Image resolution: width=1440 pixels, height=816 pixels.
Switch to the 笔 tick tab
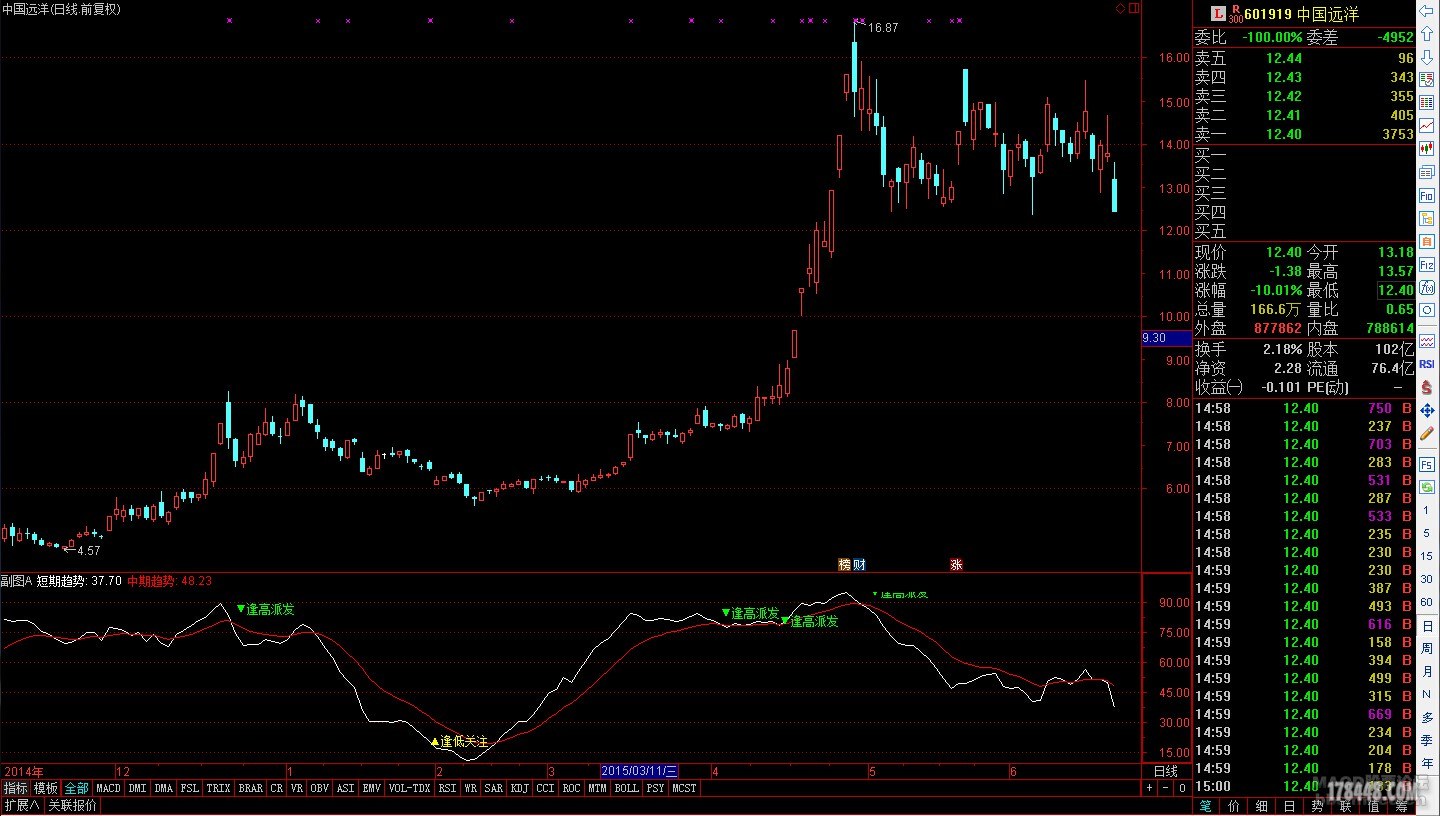click(x=1206, y=805)
